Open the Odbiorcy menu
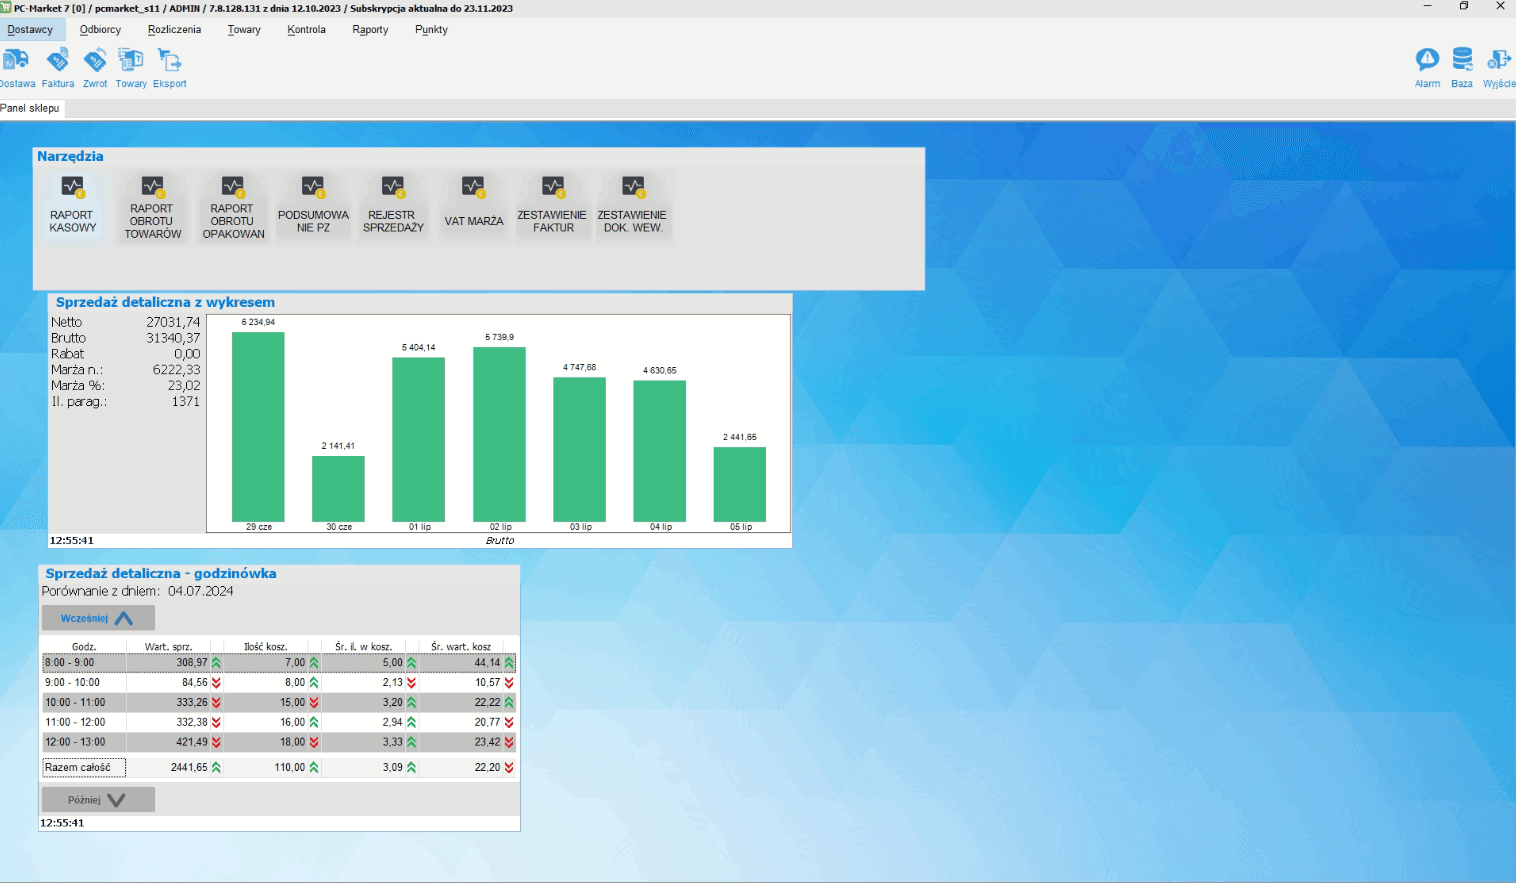Screen dimensions: 1516x883 [100, 30]
